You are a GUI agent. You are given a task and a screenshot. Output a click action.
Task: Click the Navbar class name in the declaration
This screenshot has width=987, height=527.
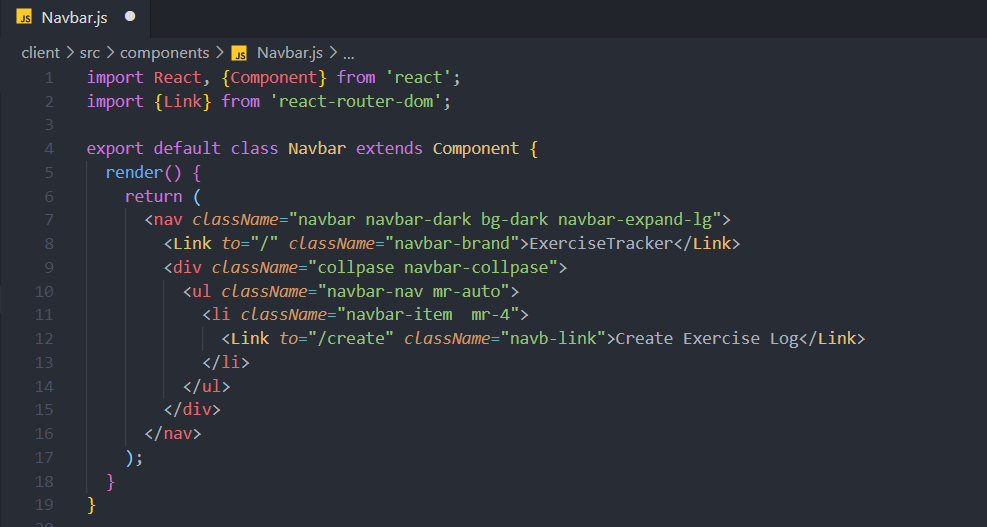(x=317, y=148)
